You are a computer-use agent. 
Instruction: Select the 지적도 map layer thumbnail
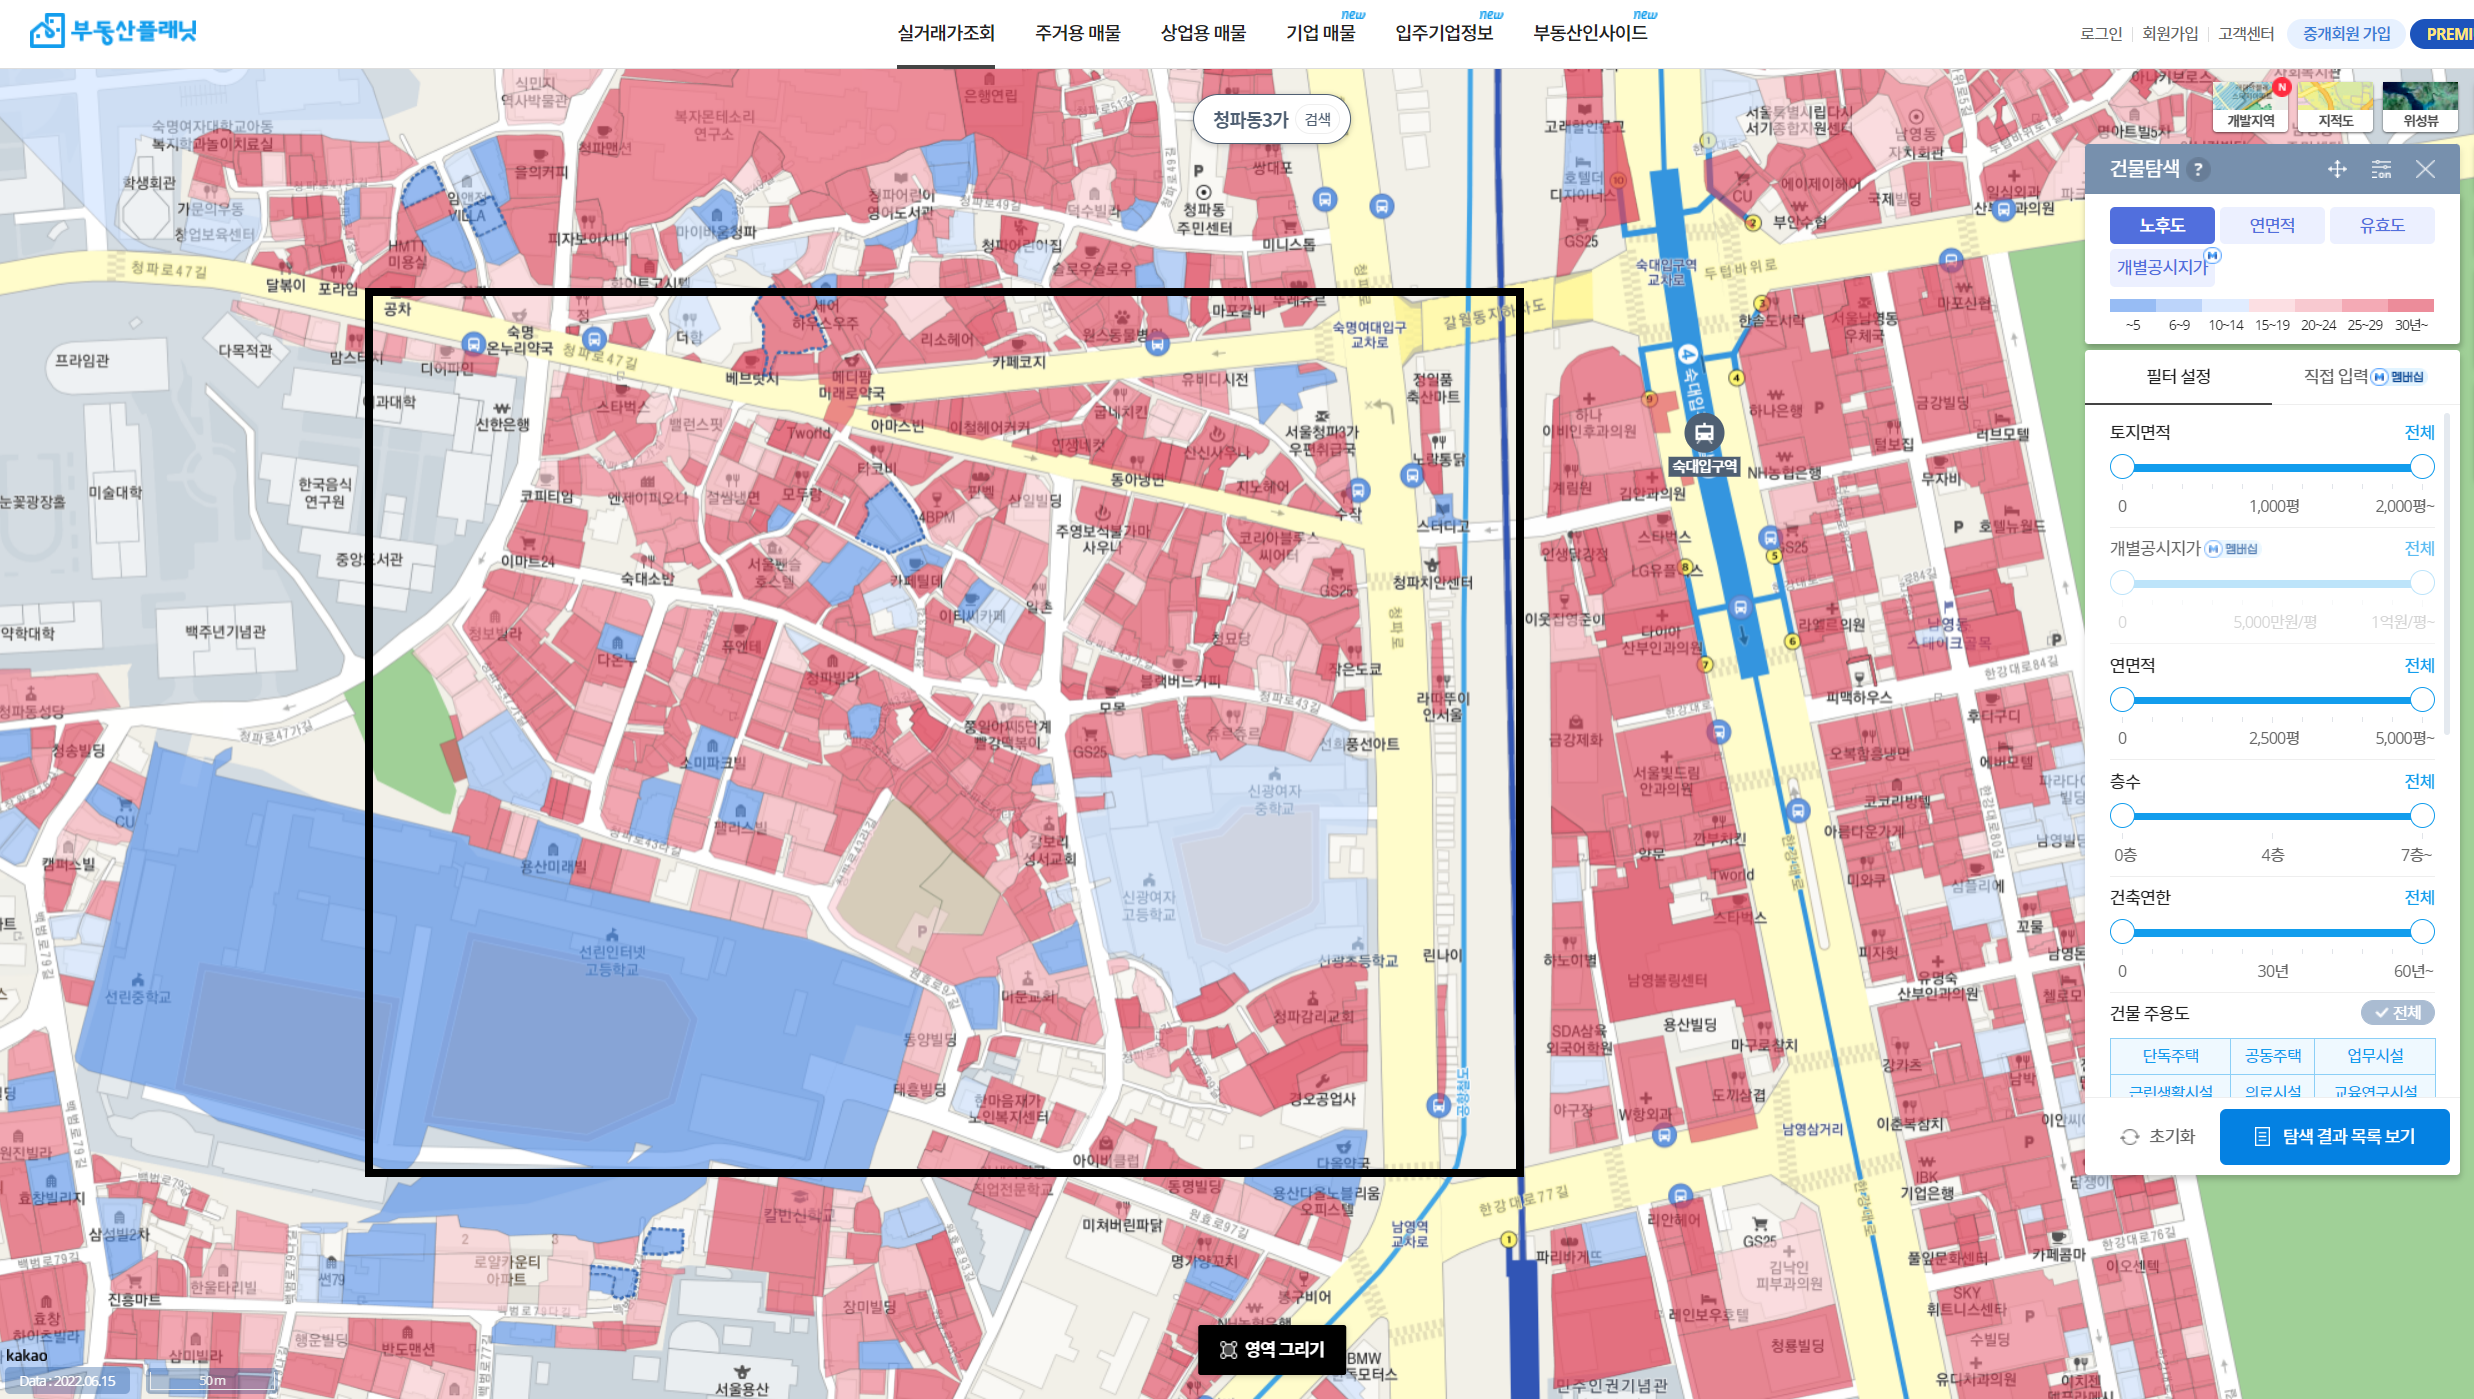(2335, 107)
